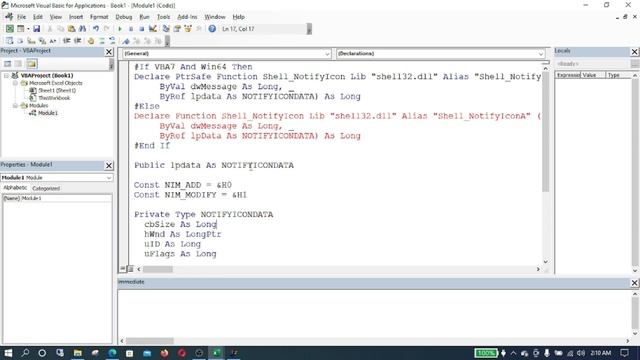The width and height of the screenshot is (640, 360).
Task: Click the Find binoculars icon
Action: 82,29
